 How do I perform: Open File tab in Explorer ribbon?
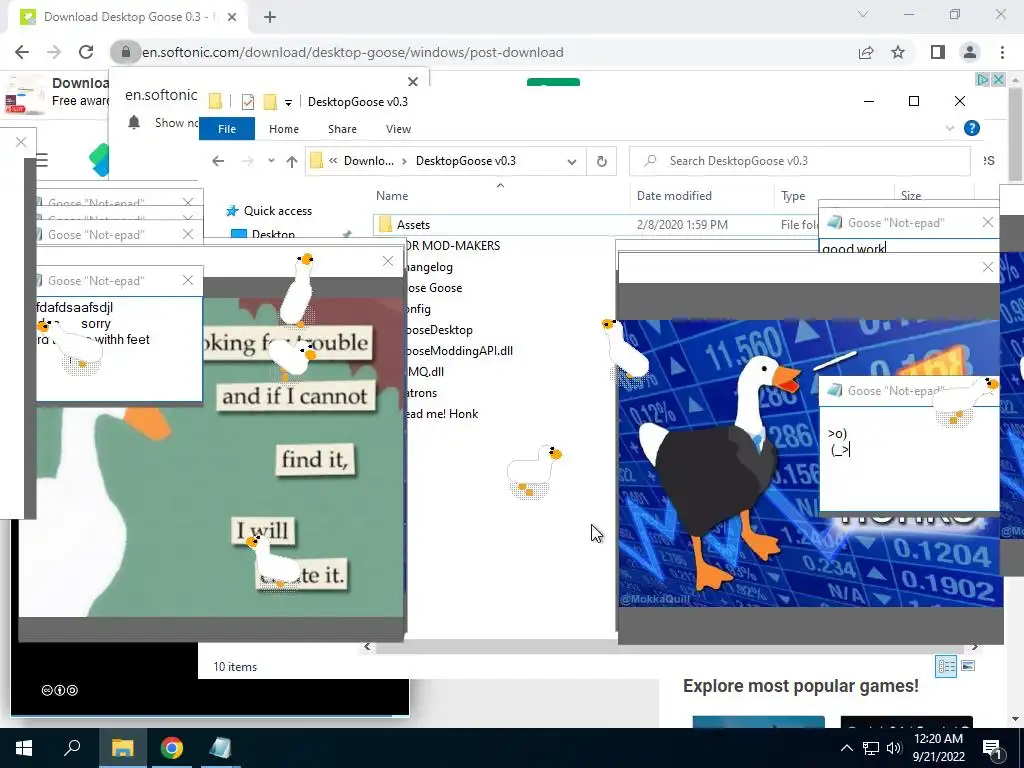coord(227,129)
